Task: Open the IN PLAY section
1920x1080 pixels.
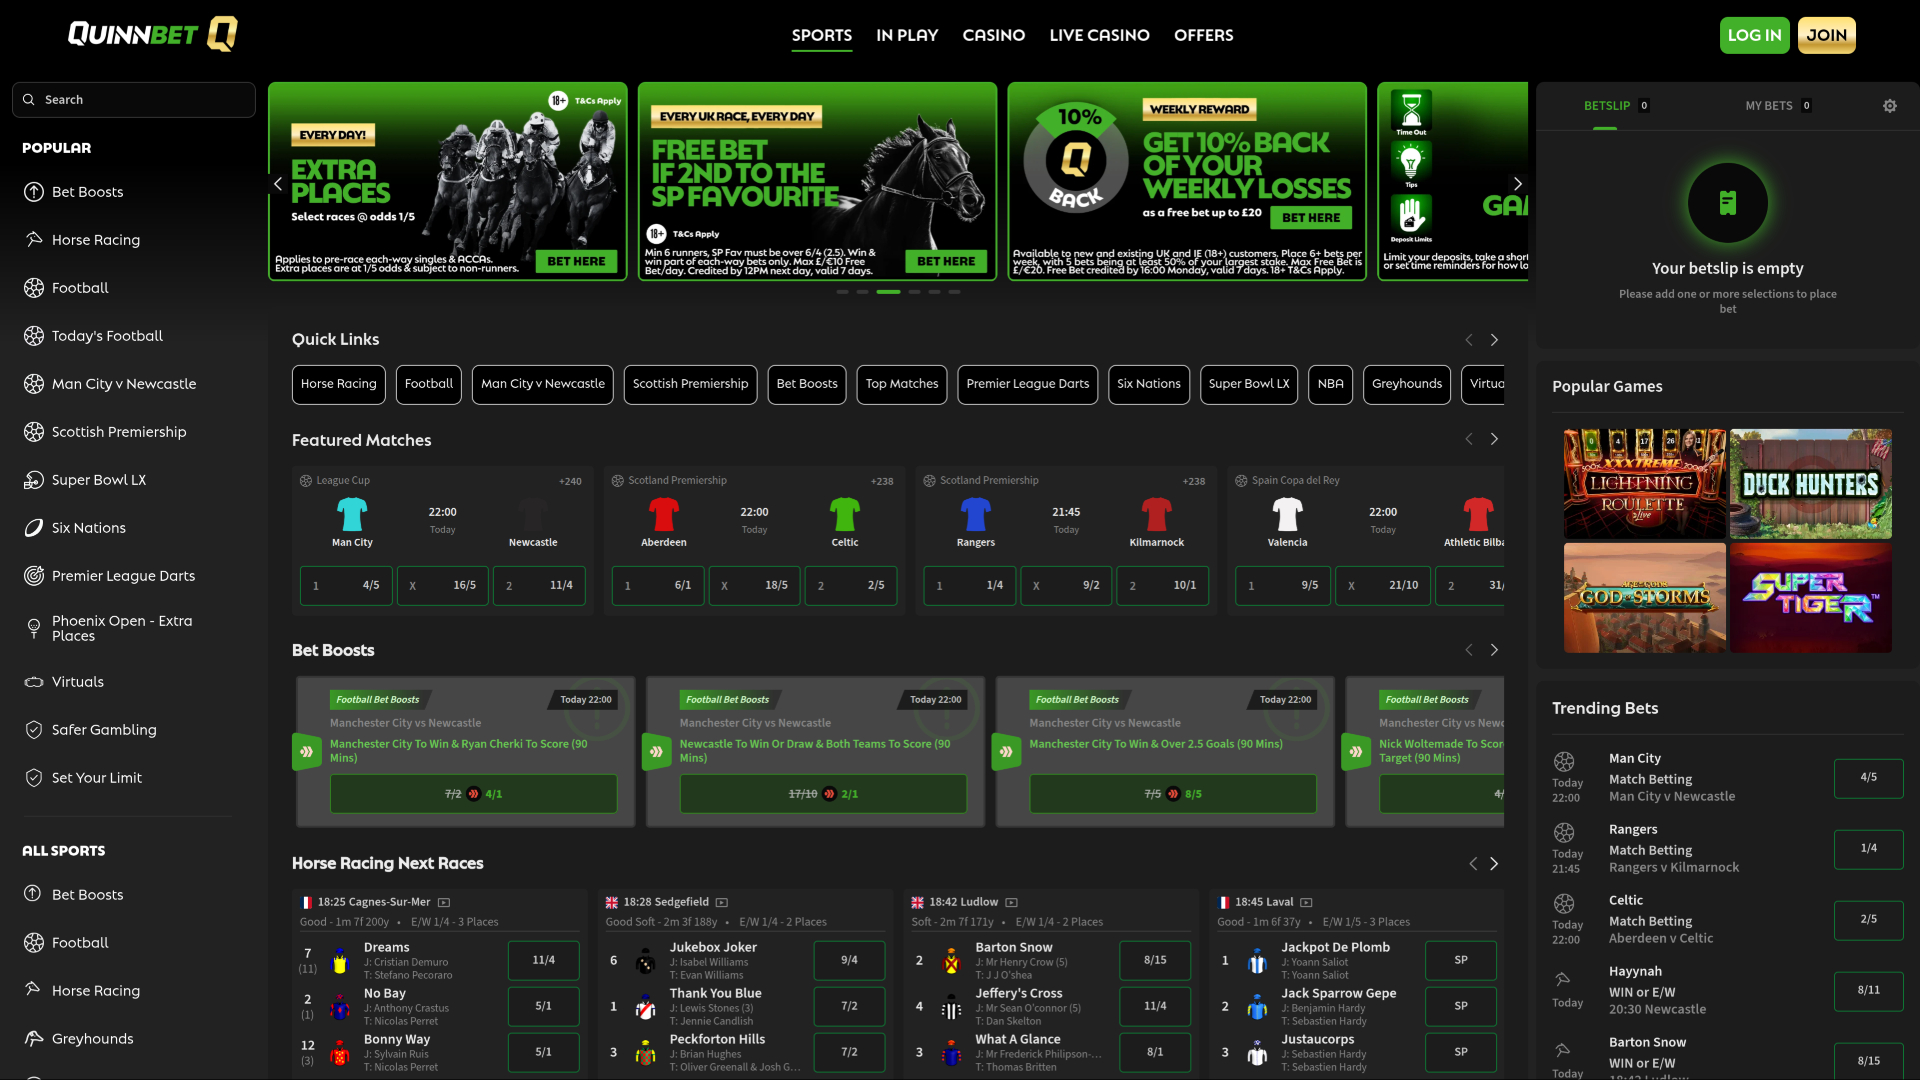Action: click(x=906, y=35)
